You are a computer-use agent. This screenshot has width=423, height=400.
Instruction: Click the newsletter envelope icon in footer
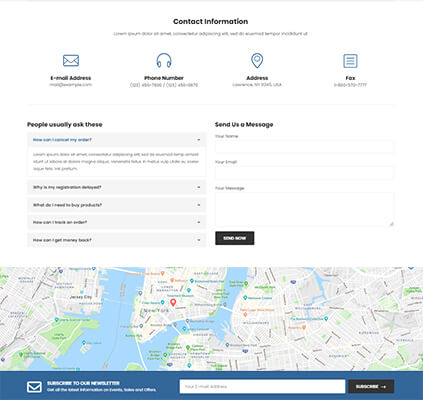pyautogui.click(x=34, y=387)
